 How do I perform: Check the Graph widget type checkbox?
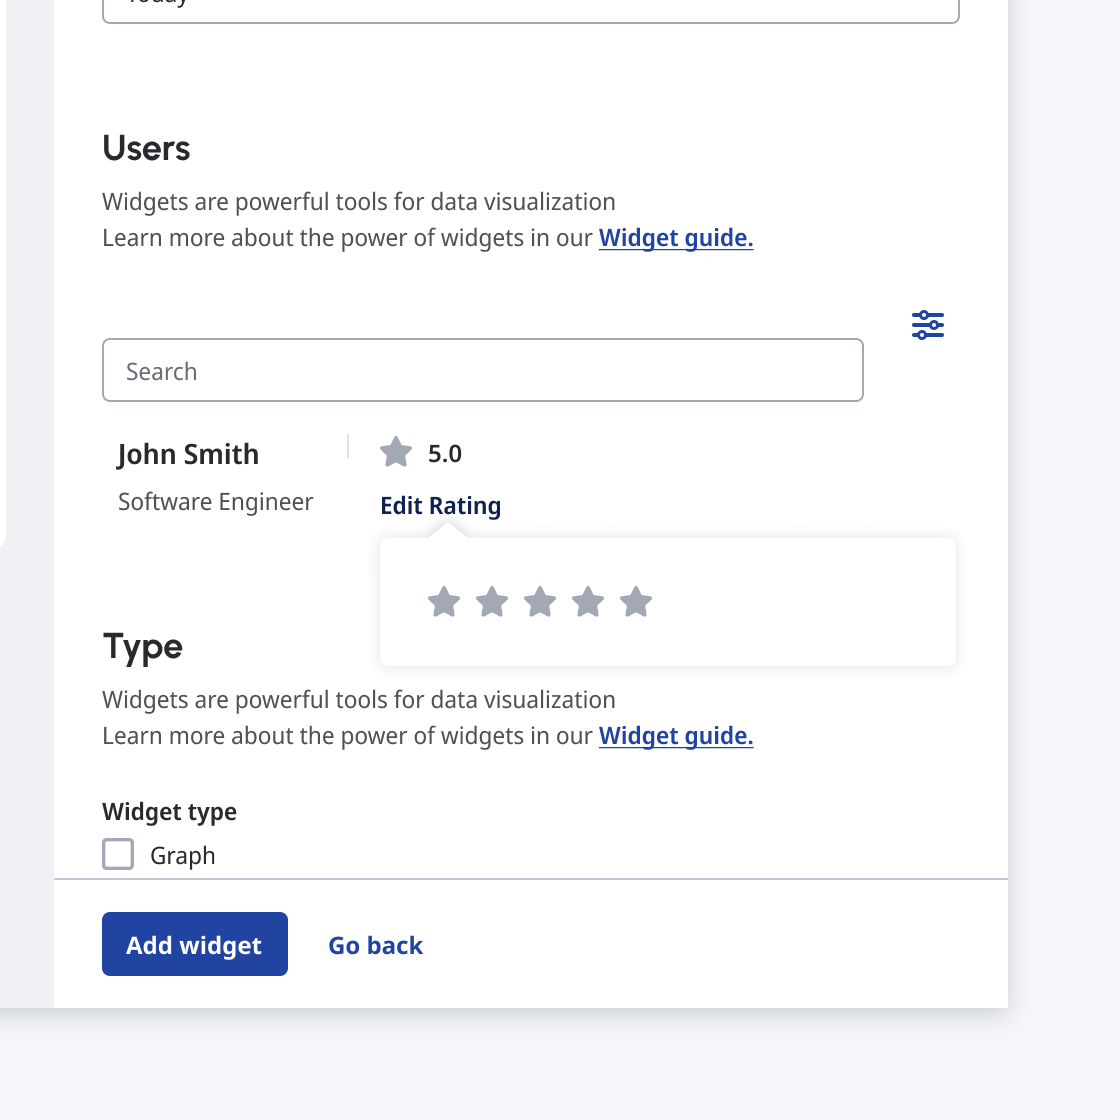118,854
